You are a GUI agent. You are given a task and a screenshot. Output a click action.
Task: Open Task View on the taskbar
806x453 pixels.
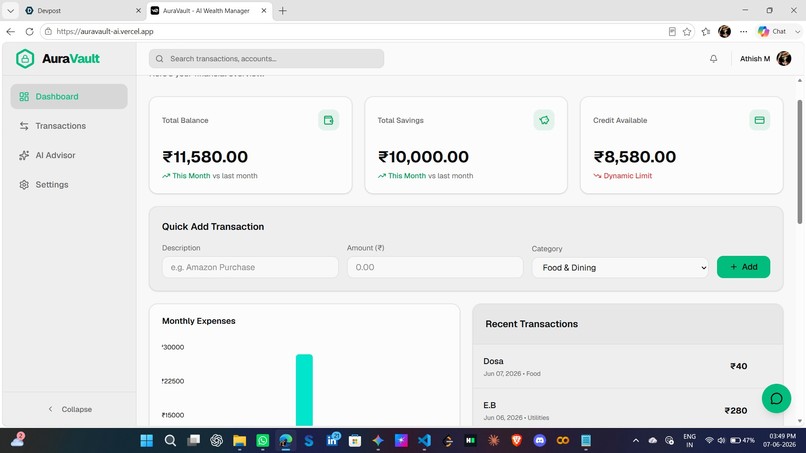[193, 440]
